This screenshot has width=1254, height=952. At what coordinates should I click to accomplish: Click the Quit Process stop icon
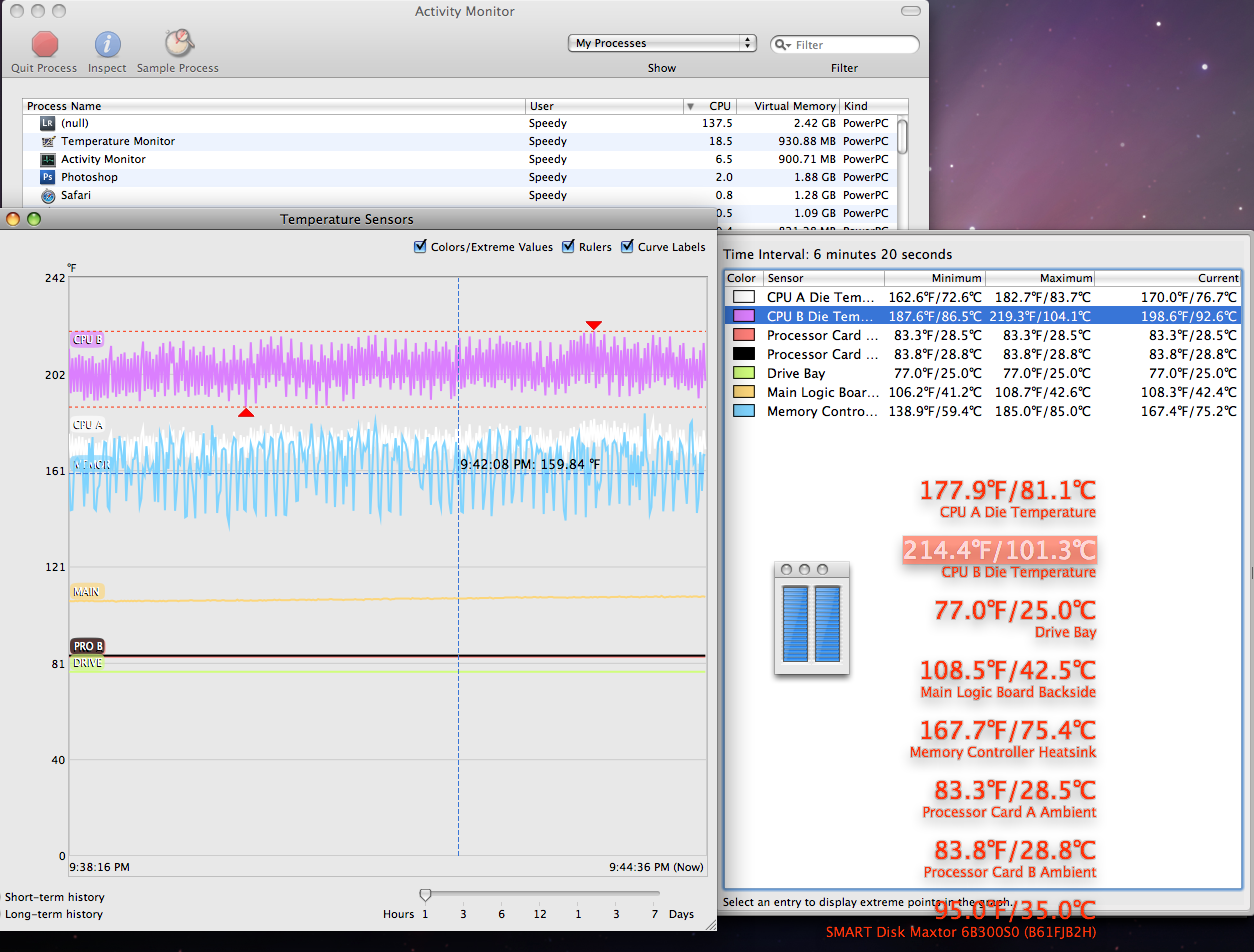point(44,44)
